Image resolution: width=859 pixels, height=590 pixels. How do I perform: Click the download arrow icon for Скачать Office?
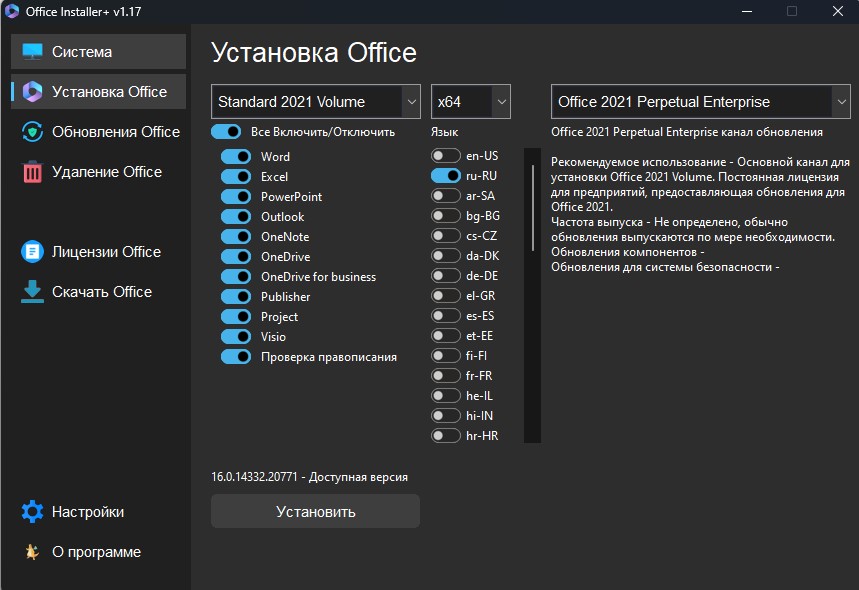click(32, 291)
